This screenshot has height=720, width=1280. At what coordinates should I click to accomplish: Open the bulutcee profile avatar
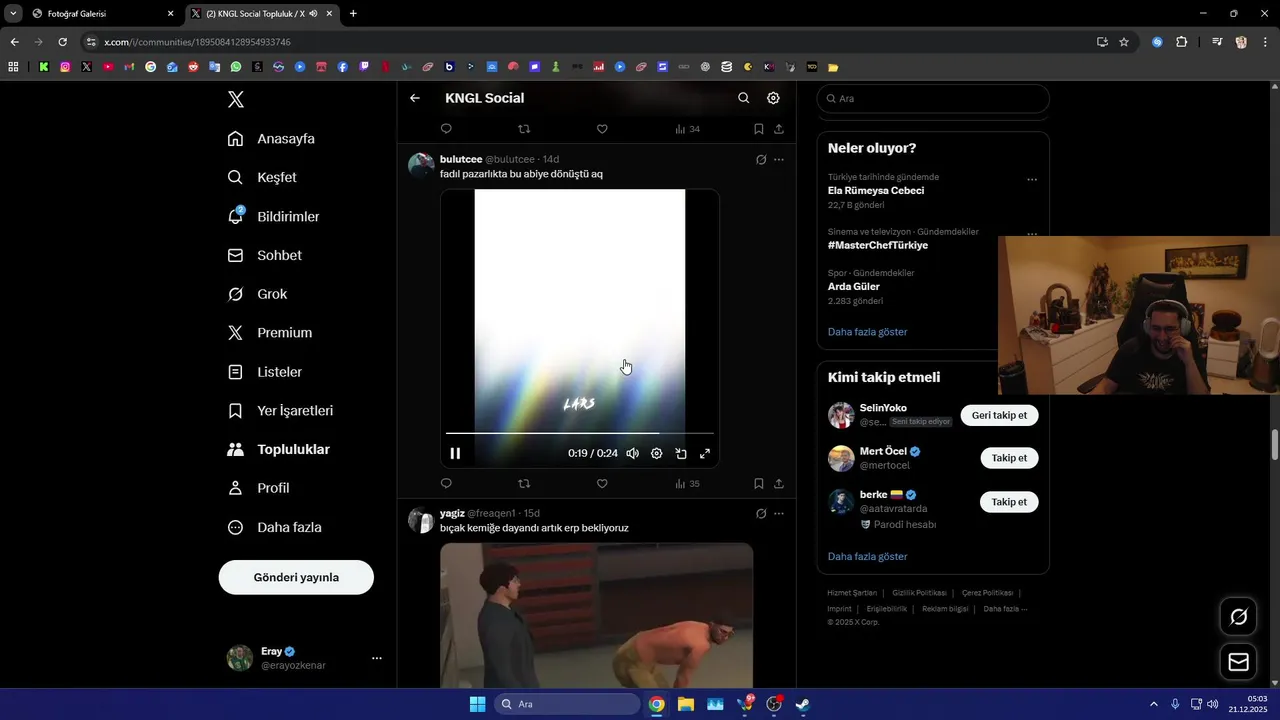point(421,165)
